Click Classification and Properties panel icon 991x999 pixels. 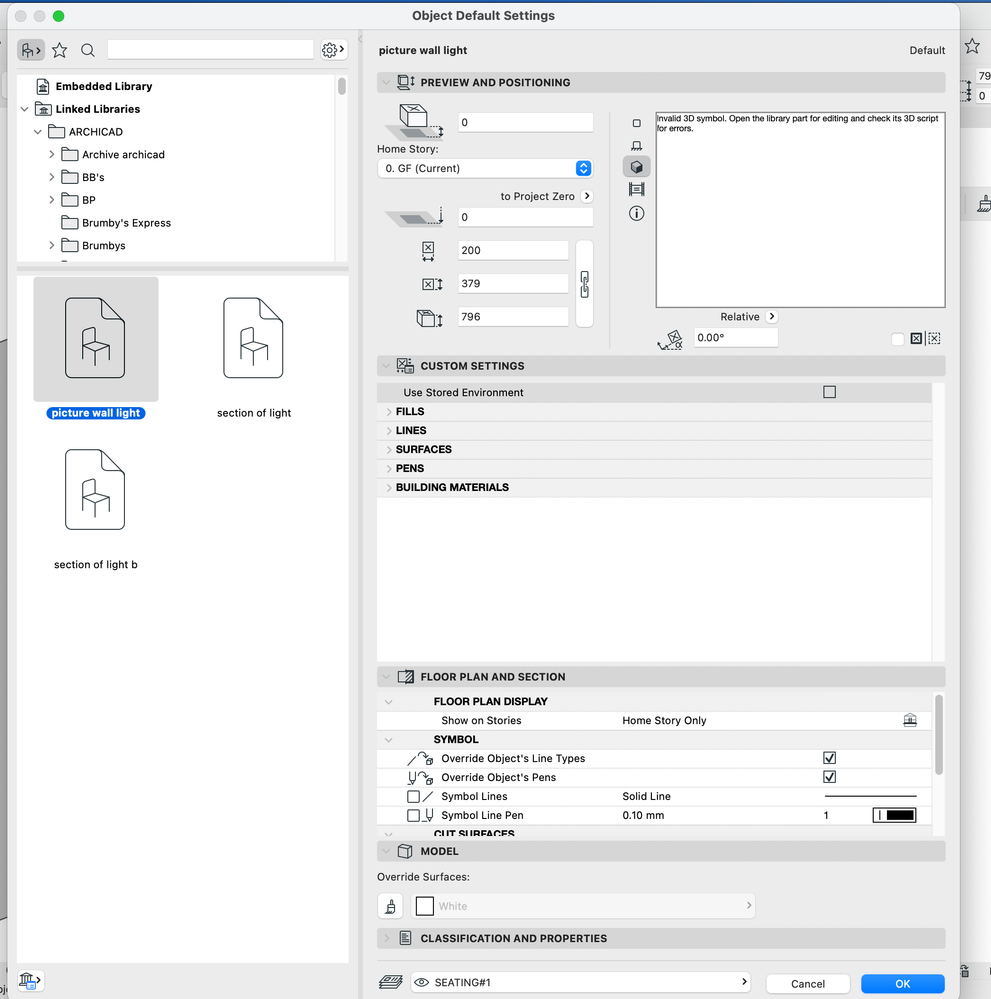405,938
